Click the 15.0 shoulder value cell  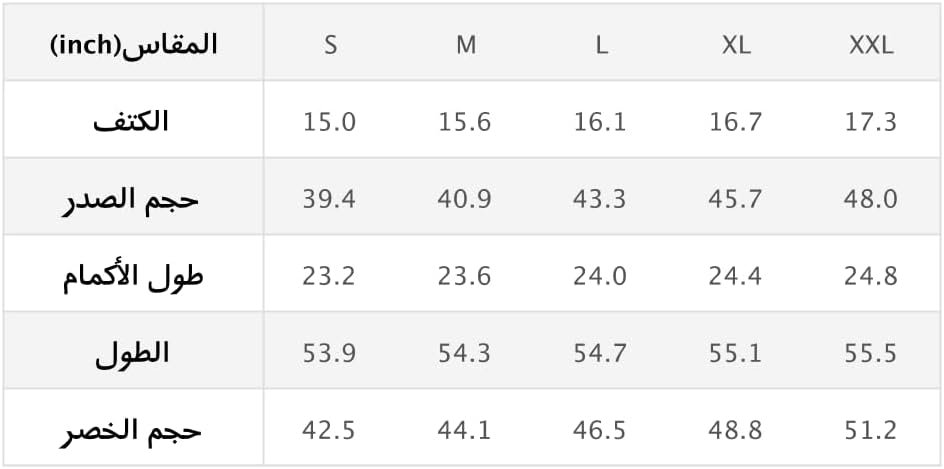point(329,122)
